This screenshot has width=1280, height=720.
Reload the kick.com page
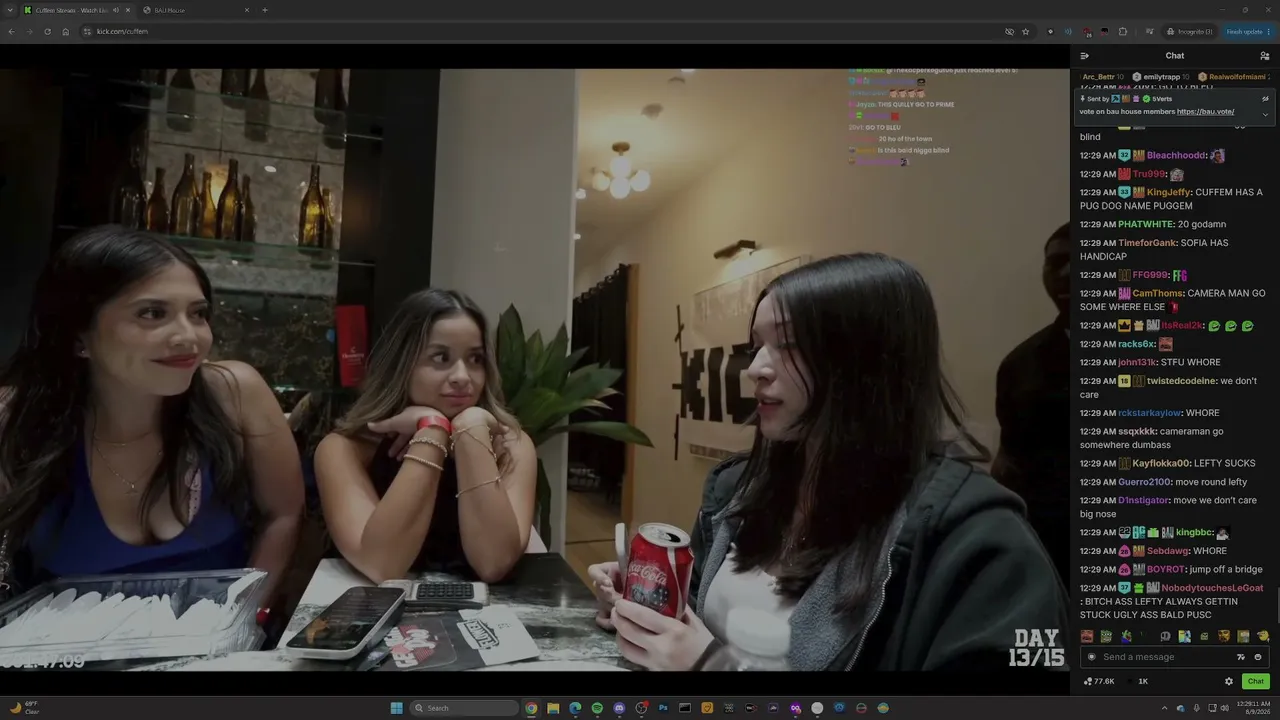pyautogui.click(x=47, y=31)
